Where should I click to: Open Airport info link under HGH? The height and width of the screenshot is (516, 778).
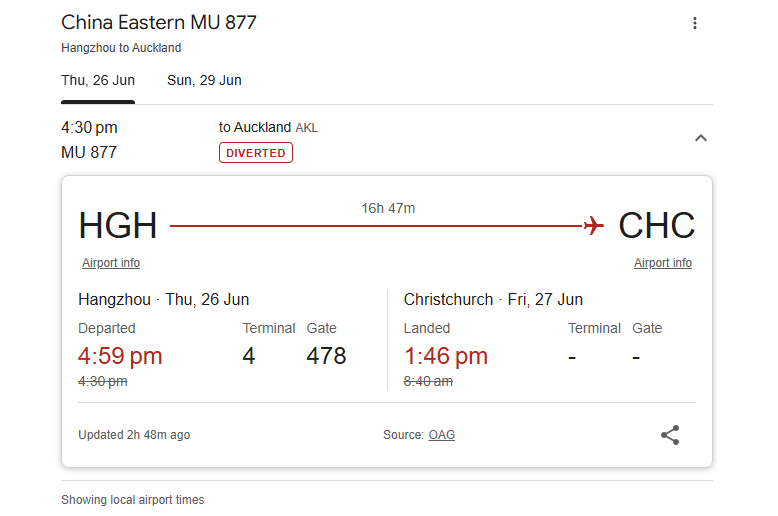tap(111, 263)
